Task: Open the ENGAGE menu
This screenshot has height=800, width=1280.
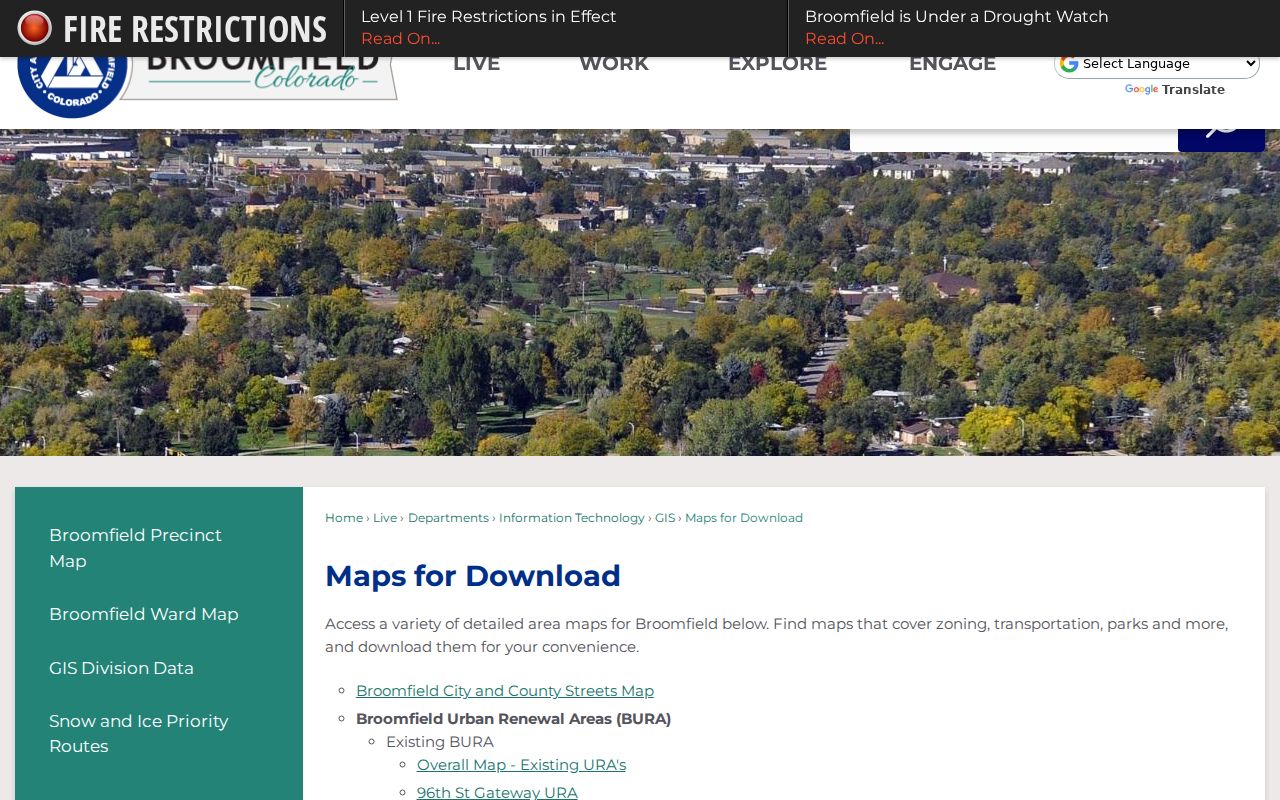Action: 952,64
